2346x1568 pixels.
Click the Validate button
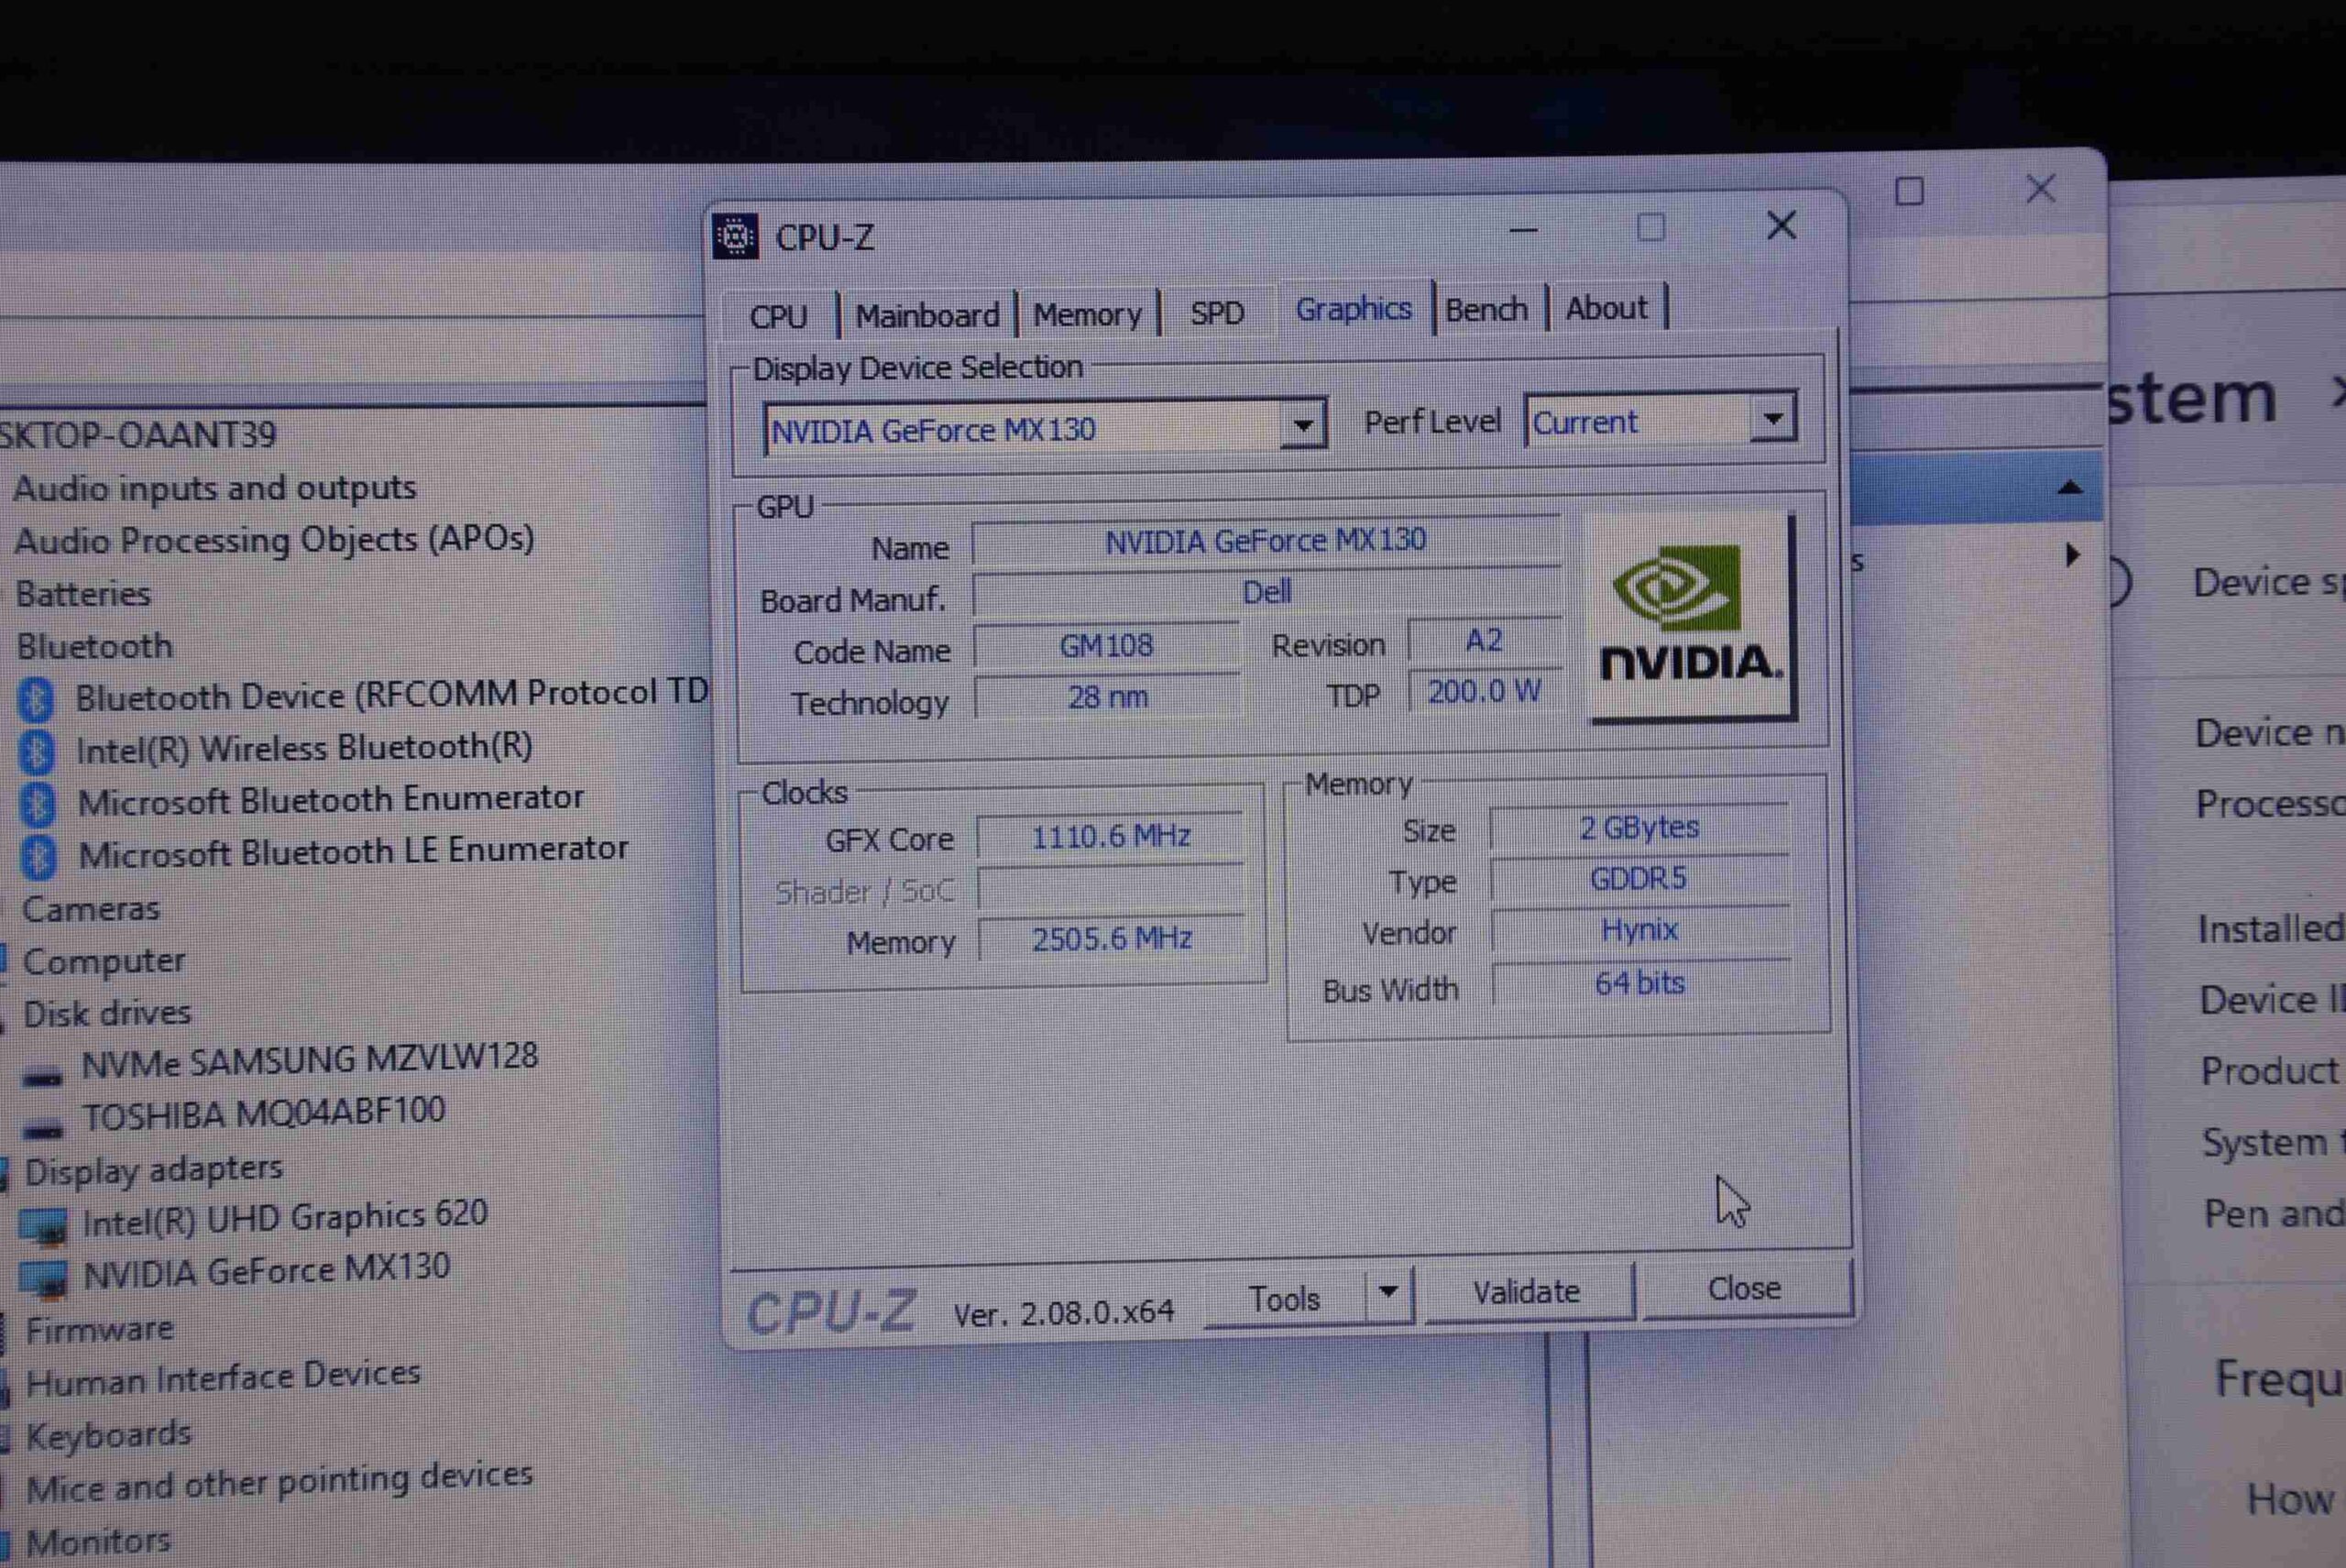point(1526,1292)
